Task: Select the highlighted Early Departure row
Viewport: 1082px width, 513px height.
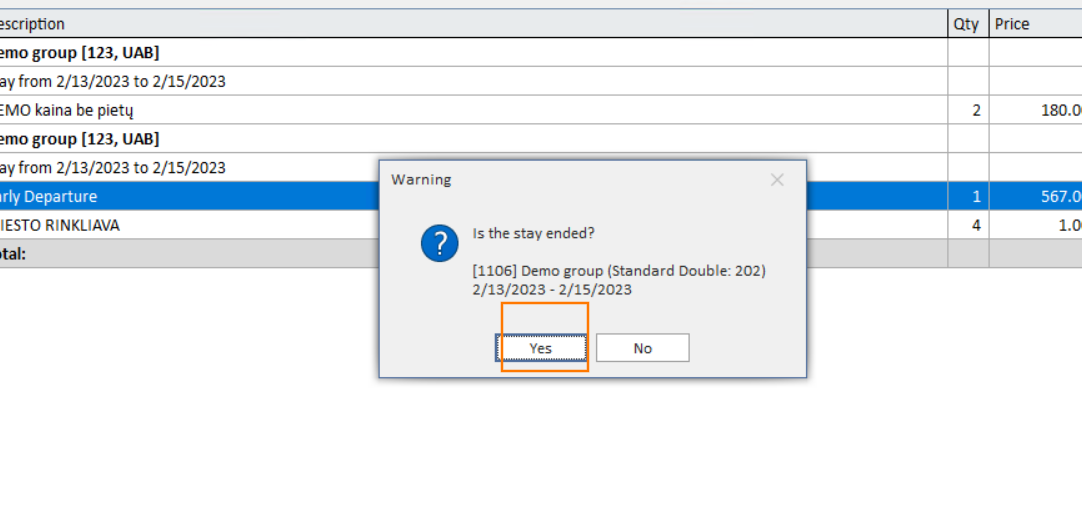Action: [541, 197]
